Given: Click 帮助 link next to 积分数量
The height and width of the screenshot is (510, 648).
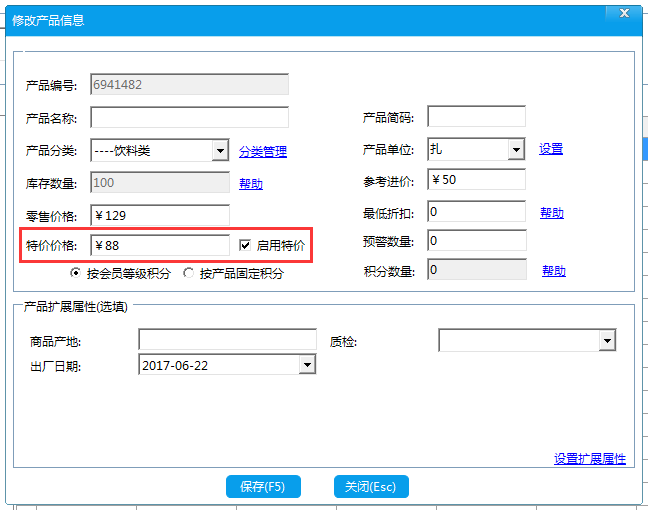Looking at the screenshot, I should [554, 271].
